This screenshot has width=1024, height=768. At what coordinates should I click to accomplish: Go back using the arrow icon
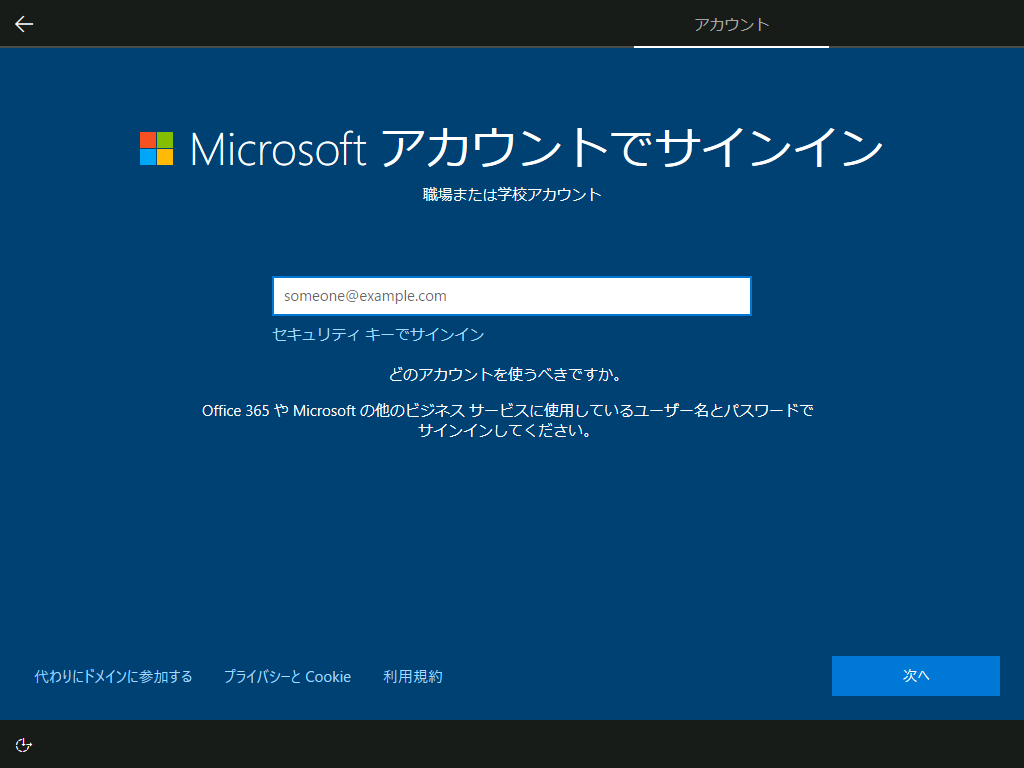(x=24, y=24)
